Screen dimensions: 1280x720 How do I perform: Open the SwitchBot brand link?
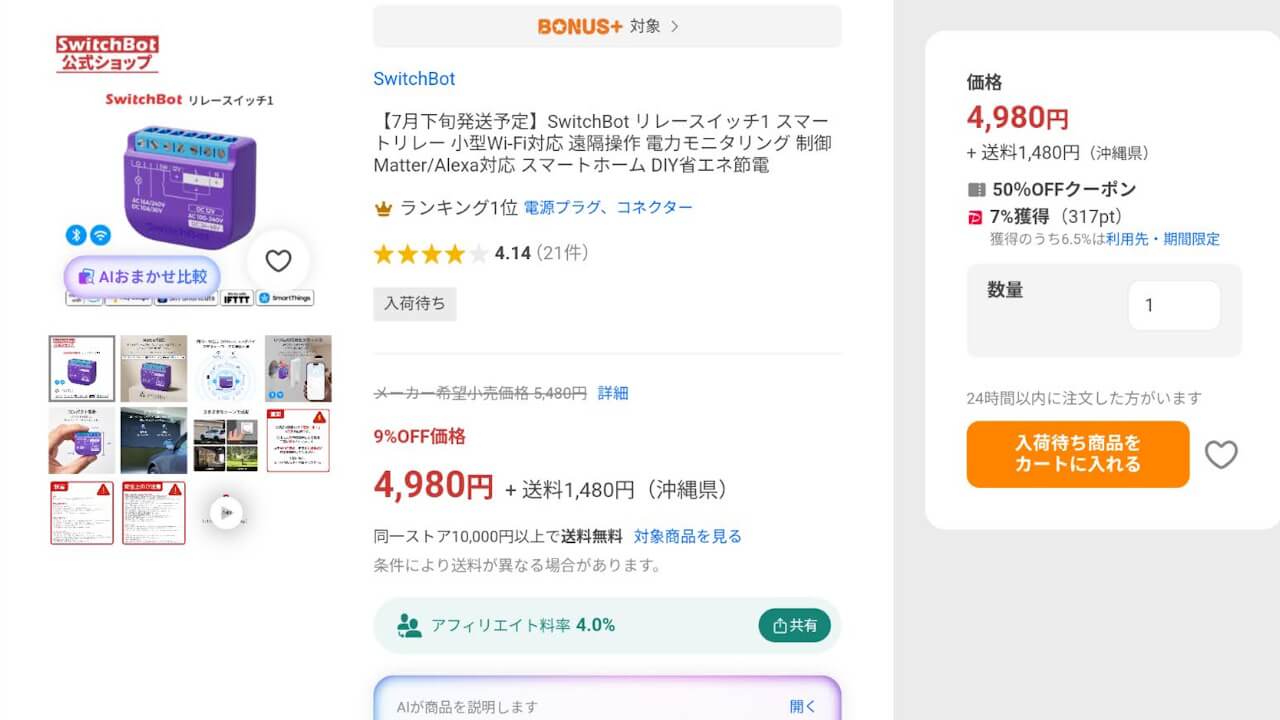point(414,79)
